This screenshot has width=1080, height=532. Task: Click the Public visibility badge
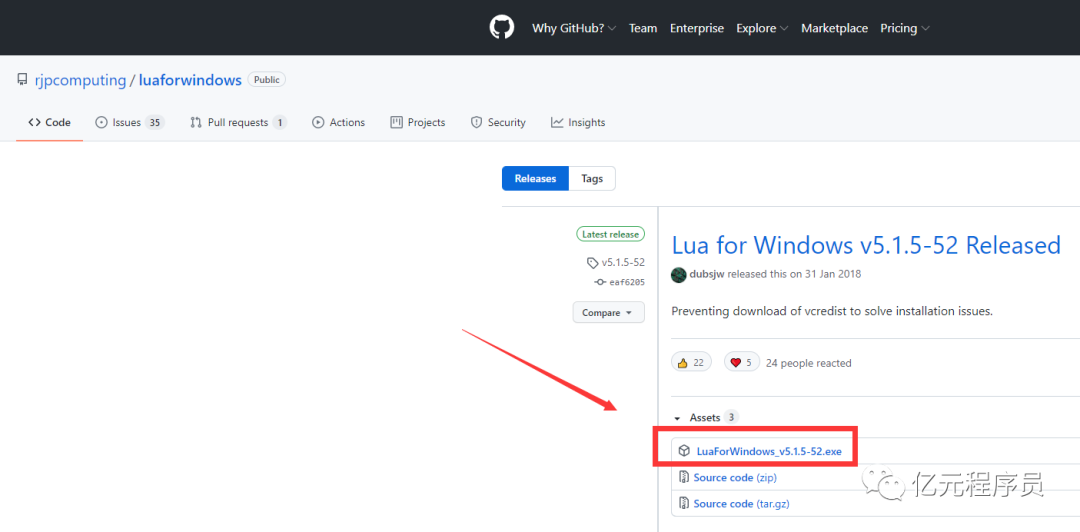pyautogui.click(x=267, y=80)
